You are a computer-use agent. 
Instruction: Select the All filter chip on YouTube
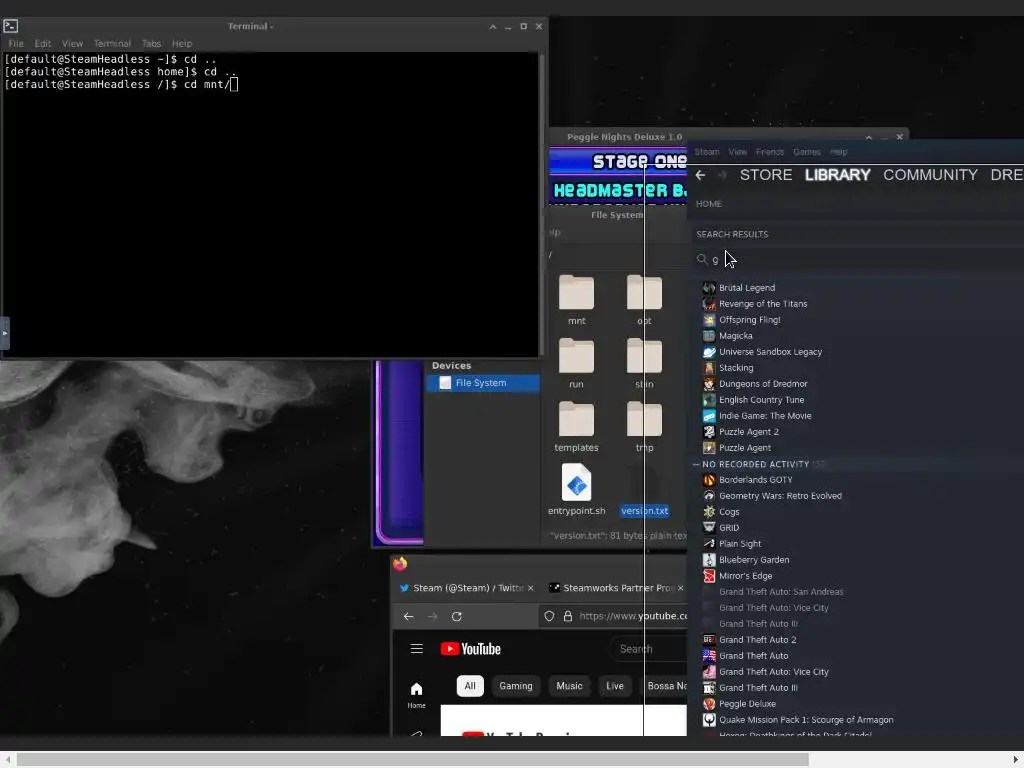click(x=470, y=686)
